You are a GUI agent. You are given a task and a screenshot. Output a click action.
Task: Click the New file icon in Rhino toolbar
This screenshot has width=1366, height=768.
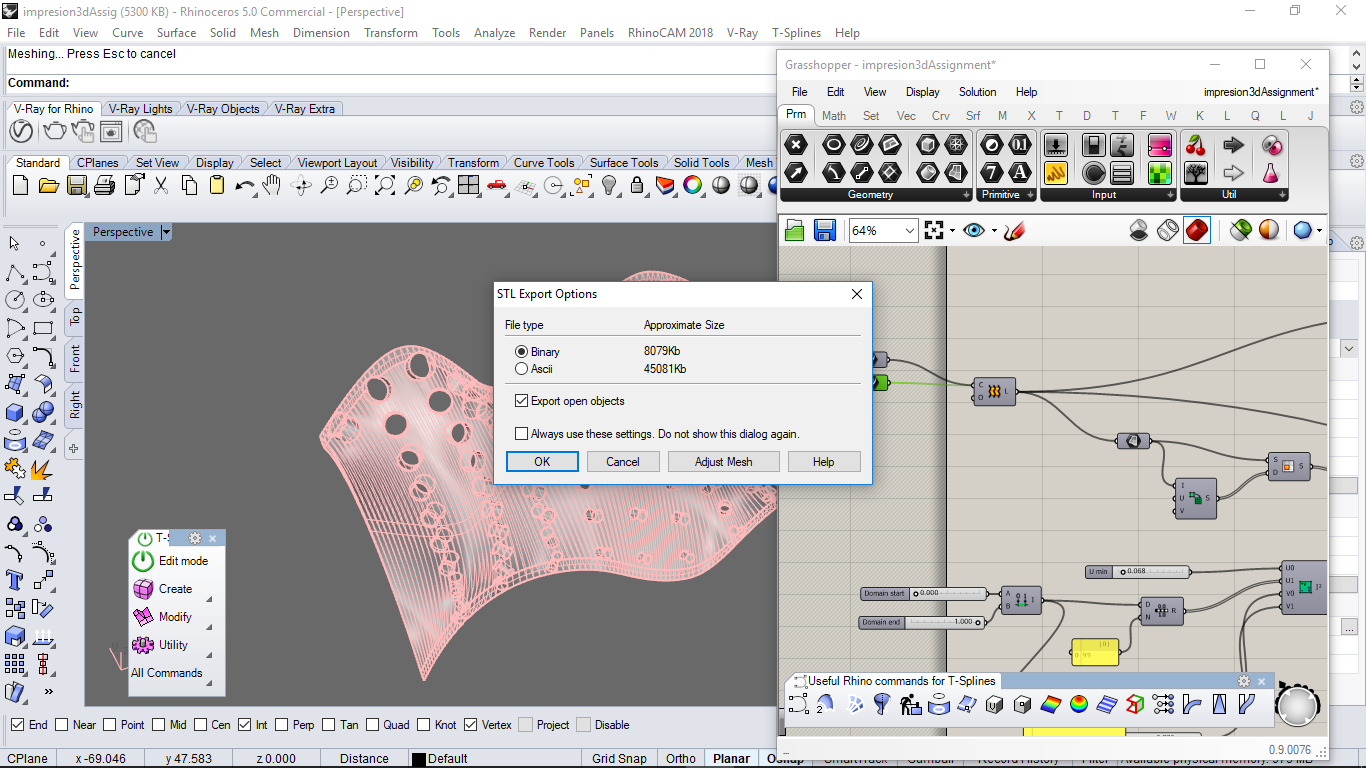[x=20, y=185]
